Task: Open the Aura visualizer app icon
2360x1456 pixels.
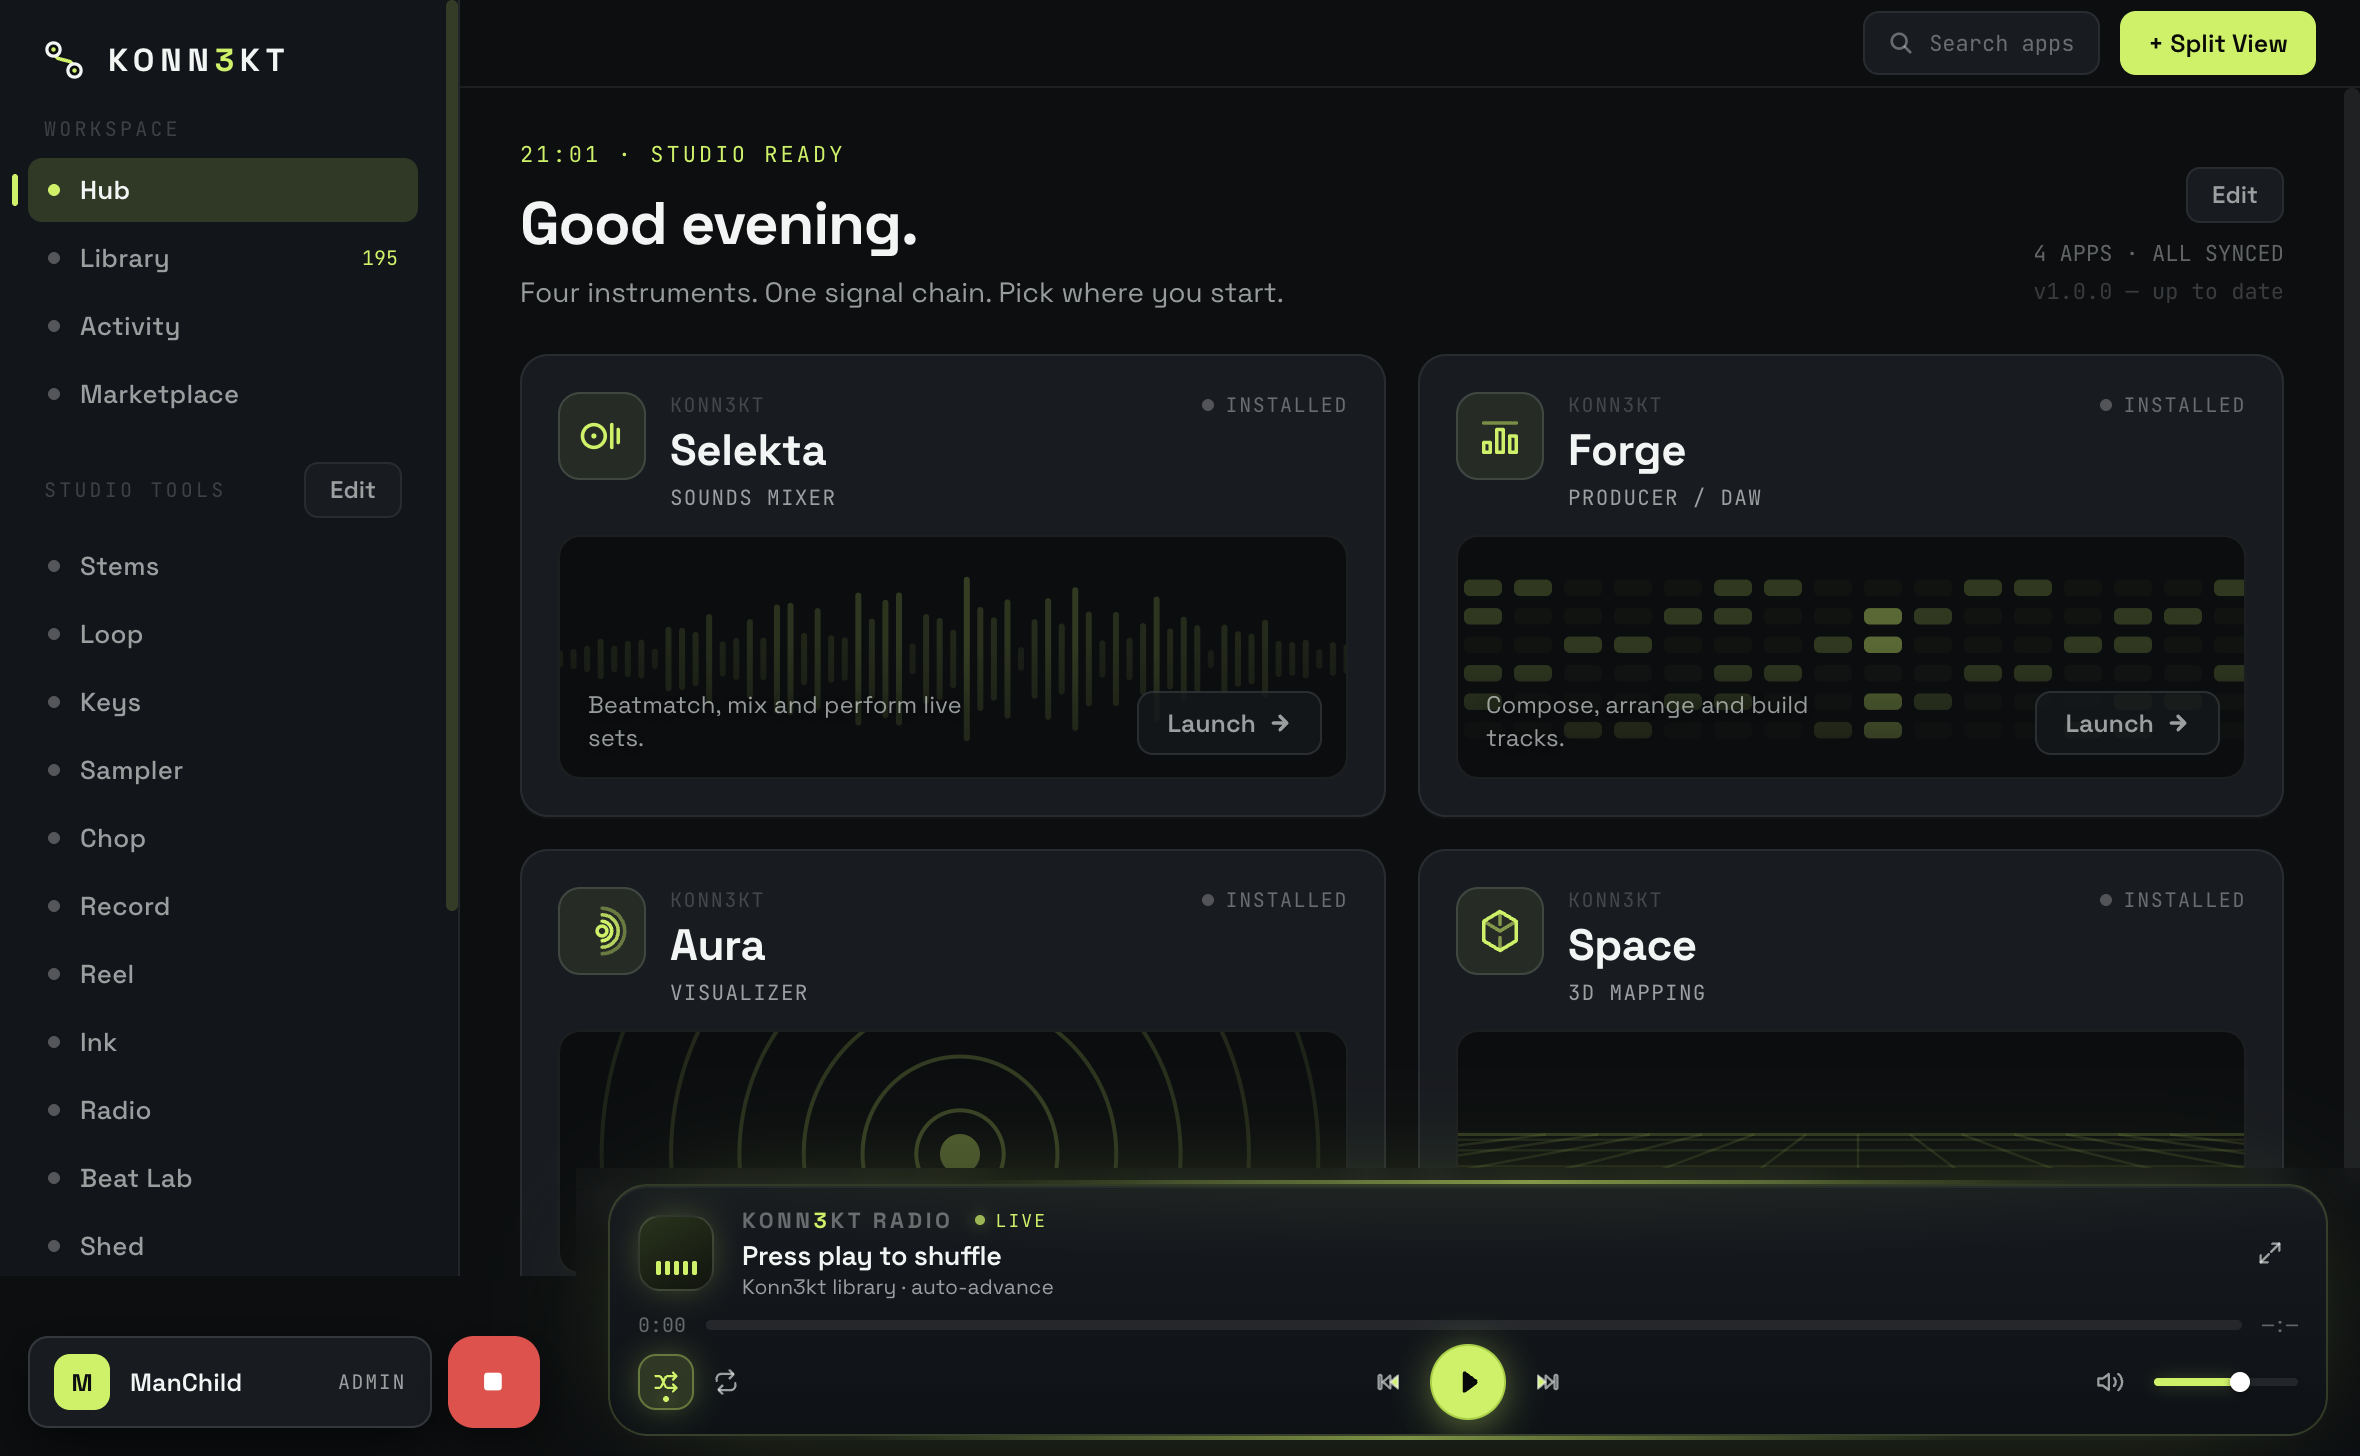Action: (601, 931)
